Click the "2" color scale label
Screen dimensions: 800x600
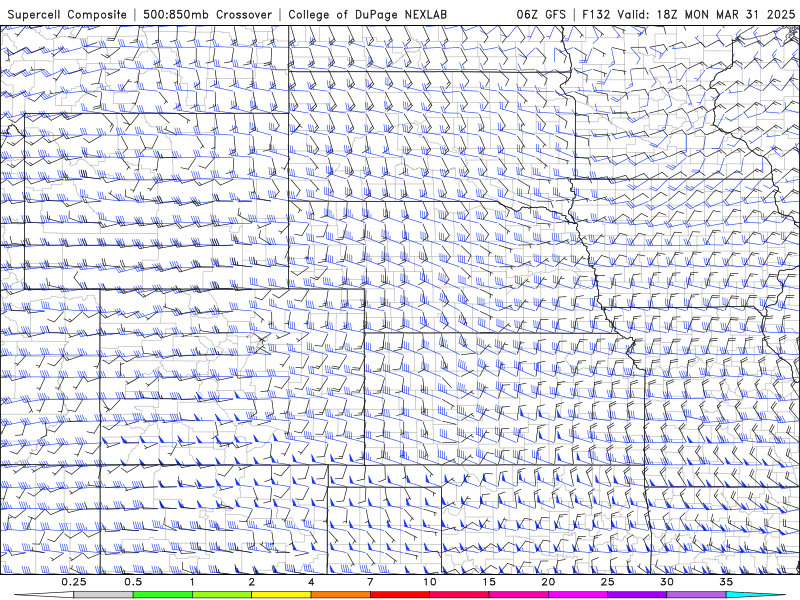coord(252,582)
